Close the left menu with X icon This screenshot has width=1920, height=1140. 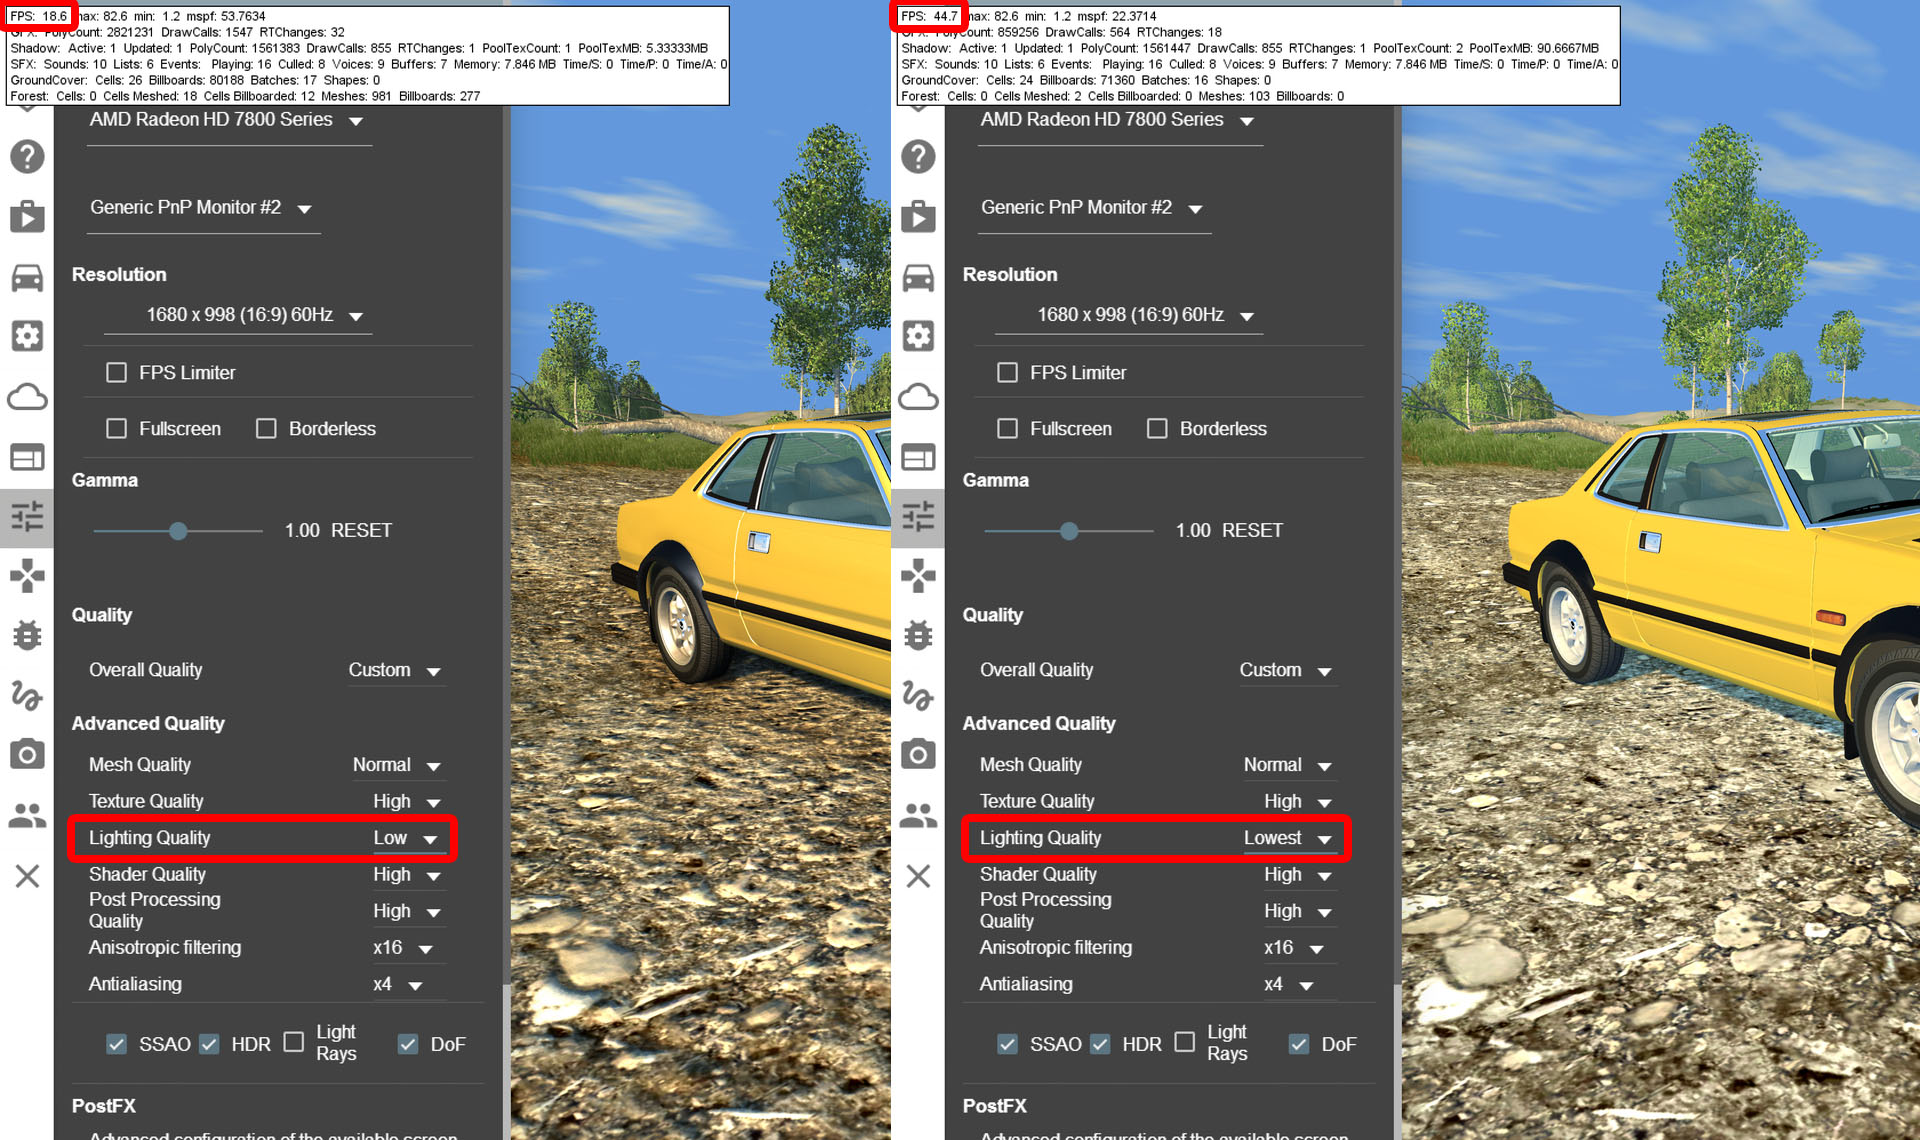coord(27,876)
